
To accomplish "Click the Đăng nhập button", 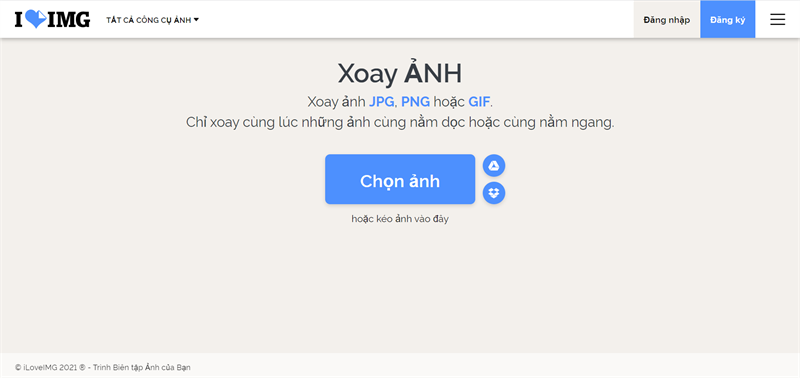I will [667, 20].
